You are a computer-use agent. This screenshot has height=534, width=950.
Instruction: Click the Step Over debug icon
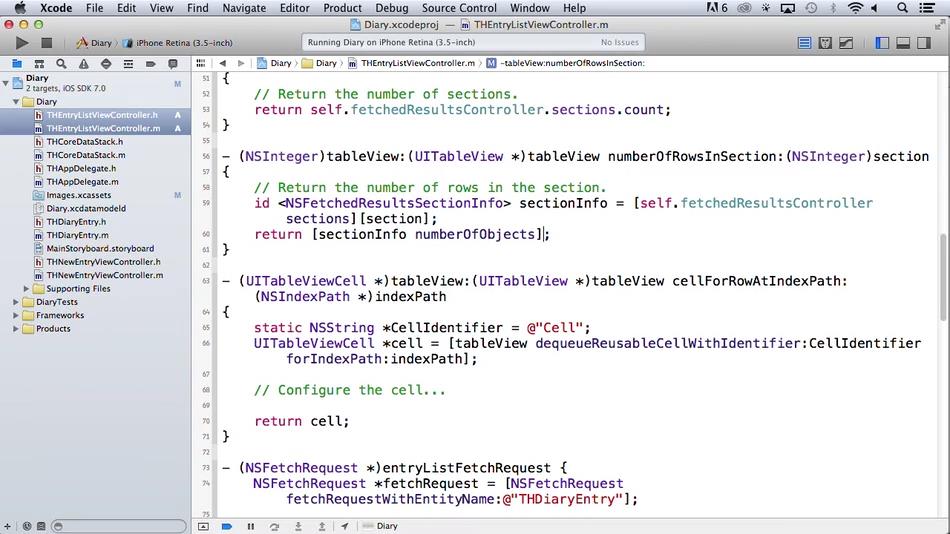274,526
